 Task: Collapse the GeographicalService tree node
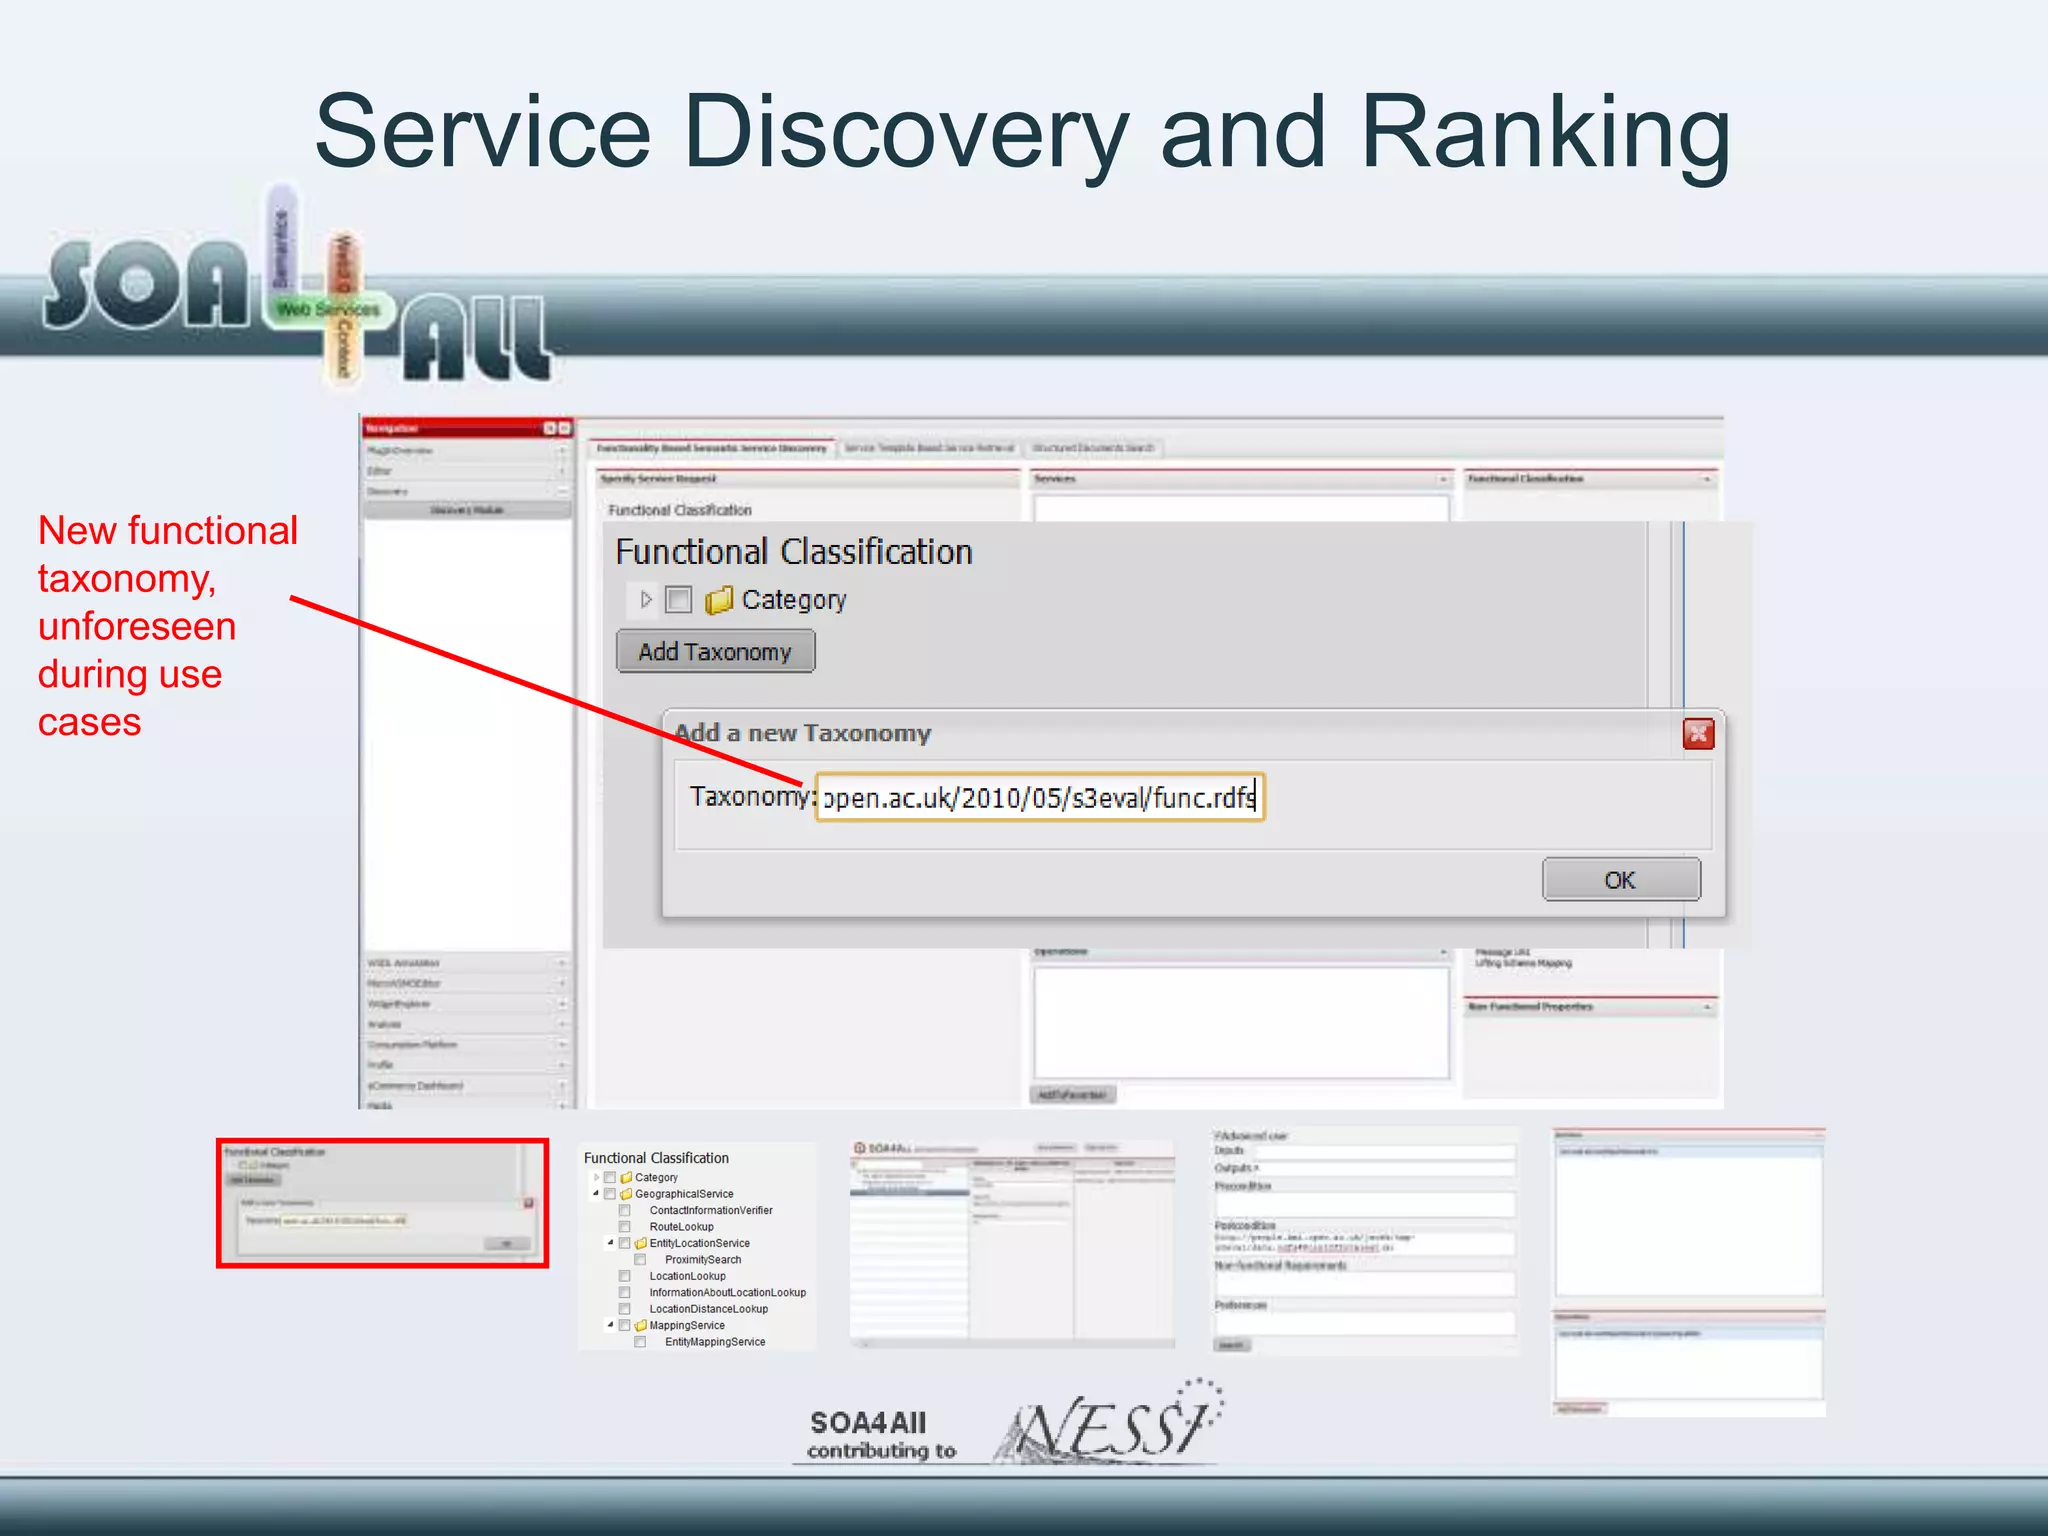[596, 1193]
